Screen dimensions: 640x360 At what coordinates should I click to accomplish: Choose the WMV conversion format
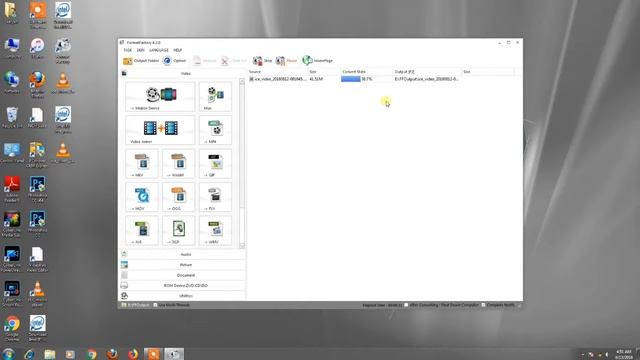[x=215, y=231]
